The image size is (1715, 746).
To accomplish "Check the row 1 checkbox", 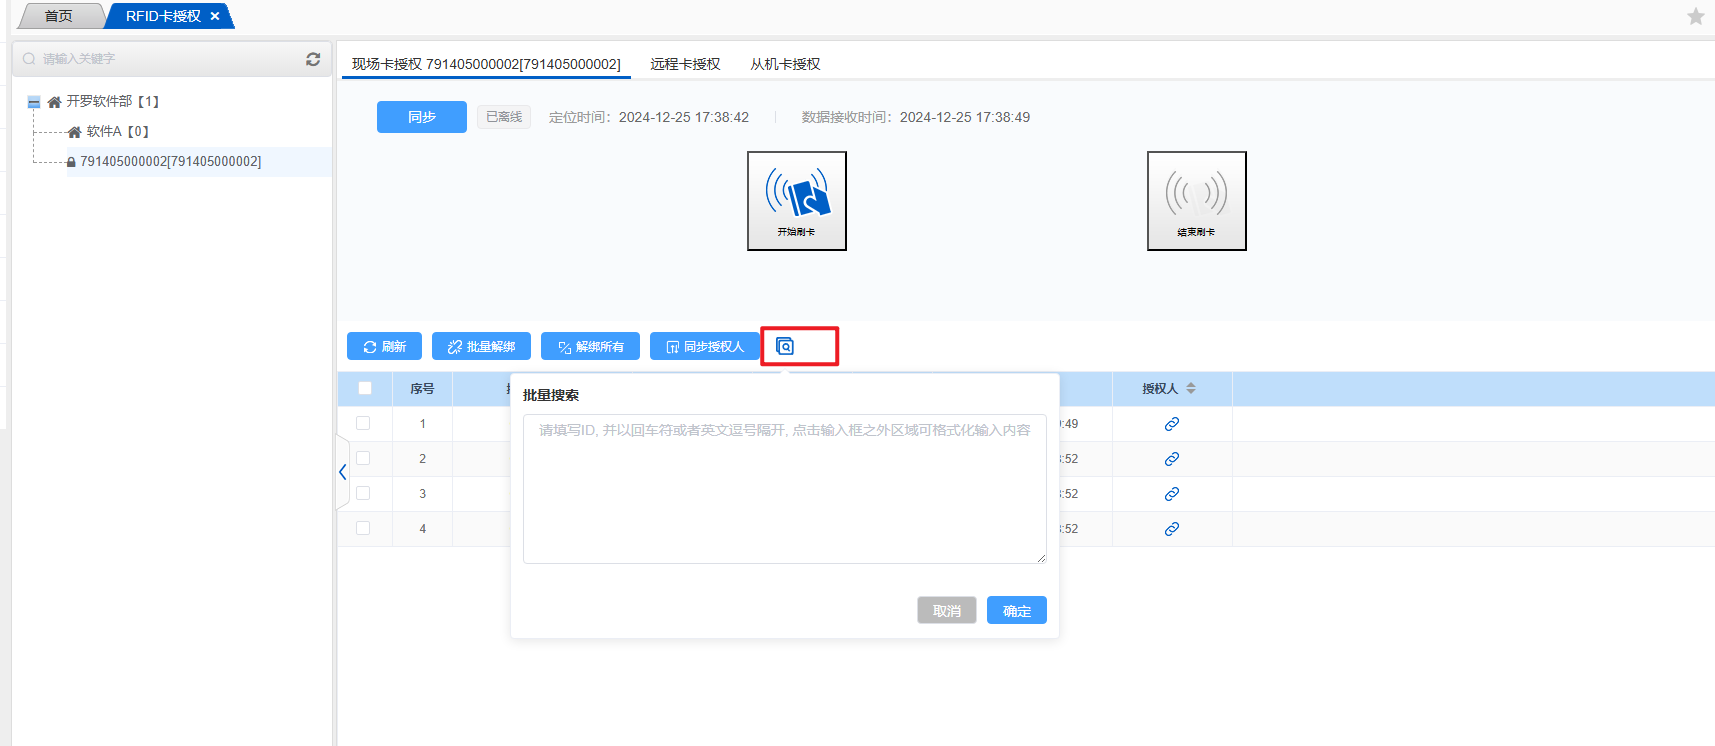I will coord(363,423).
